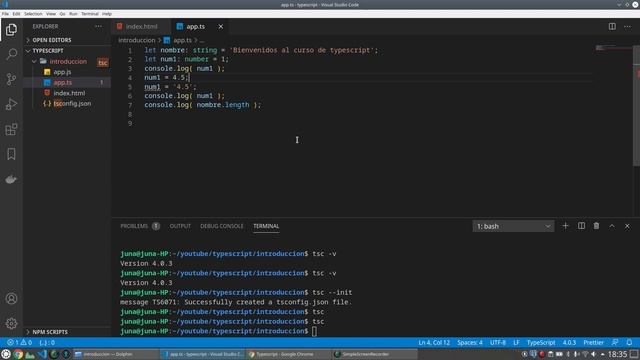The image size is (640, 360).
Task: Open the Help menu
Action: (x=107, y=14)
